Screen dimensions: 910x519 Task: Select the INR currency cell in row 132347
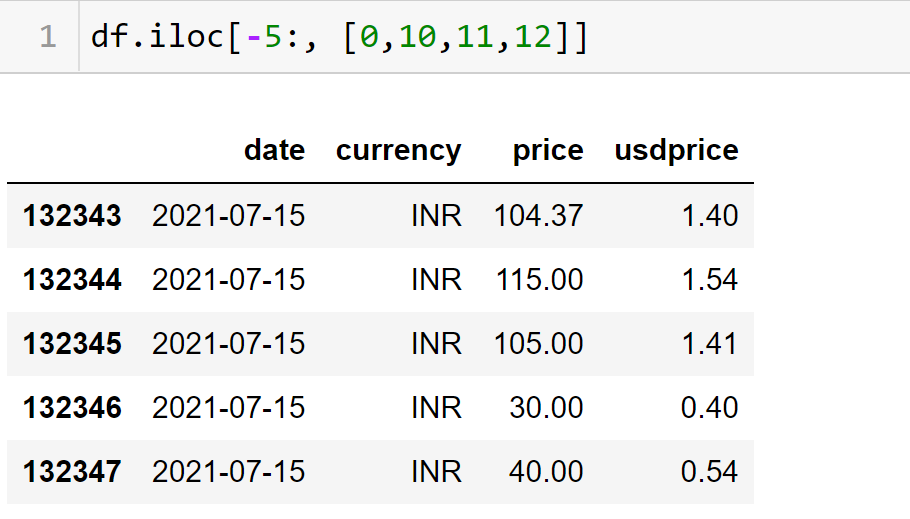(x=436, y=471)
